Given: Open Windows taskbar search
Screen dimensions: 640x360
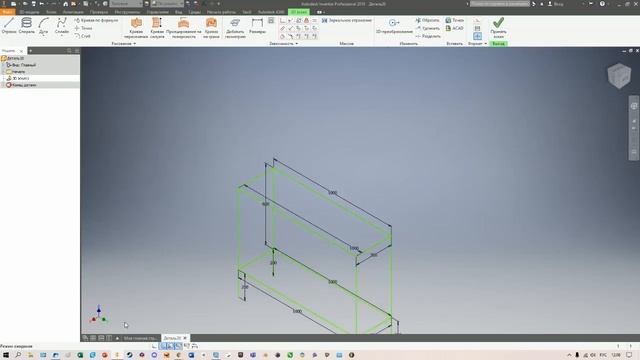Looking at the screenshot, I should [x=18, y=355].
